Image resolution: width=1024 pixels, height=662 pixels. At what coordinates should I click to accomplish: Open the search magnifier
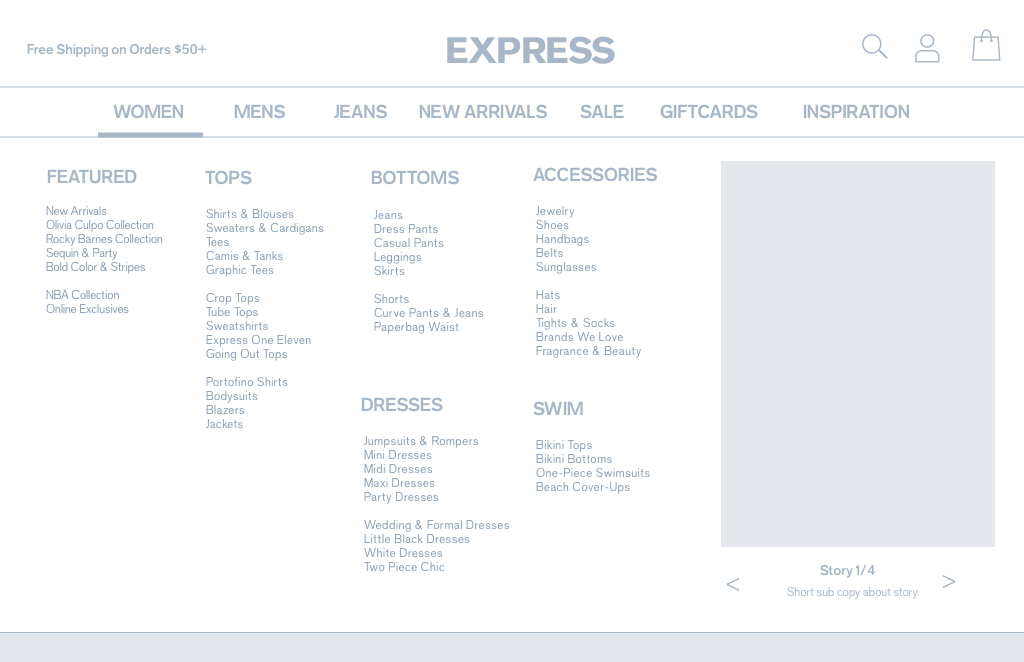(x=874, y=47)
